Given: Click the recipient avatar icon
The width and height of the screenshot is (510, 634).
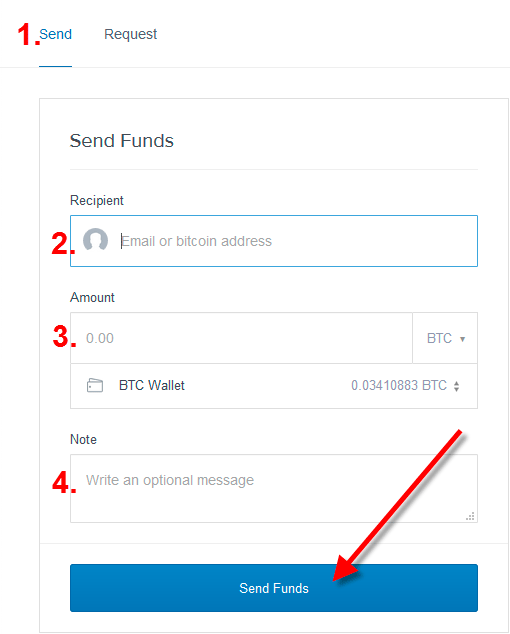Looking at the screenshot, I should [x=95, y=240].
